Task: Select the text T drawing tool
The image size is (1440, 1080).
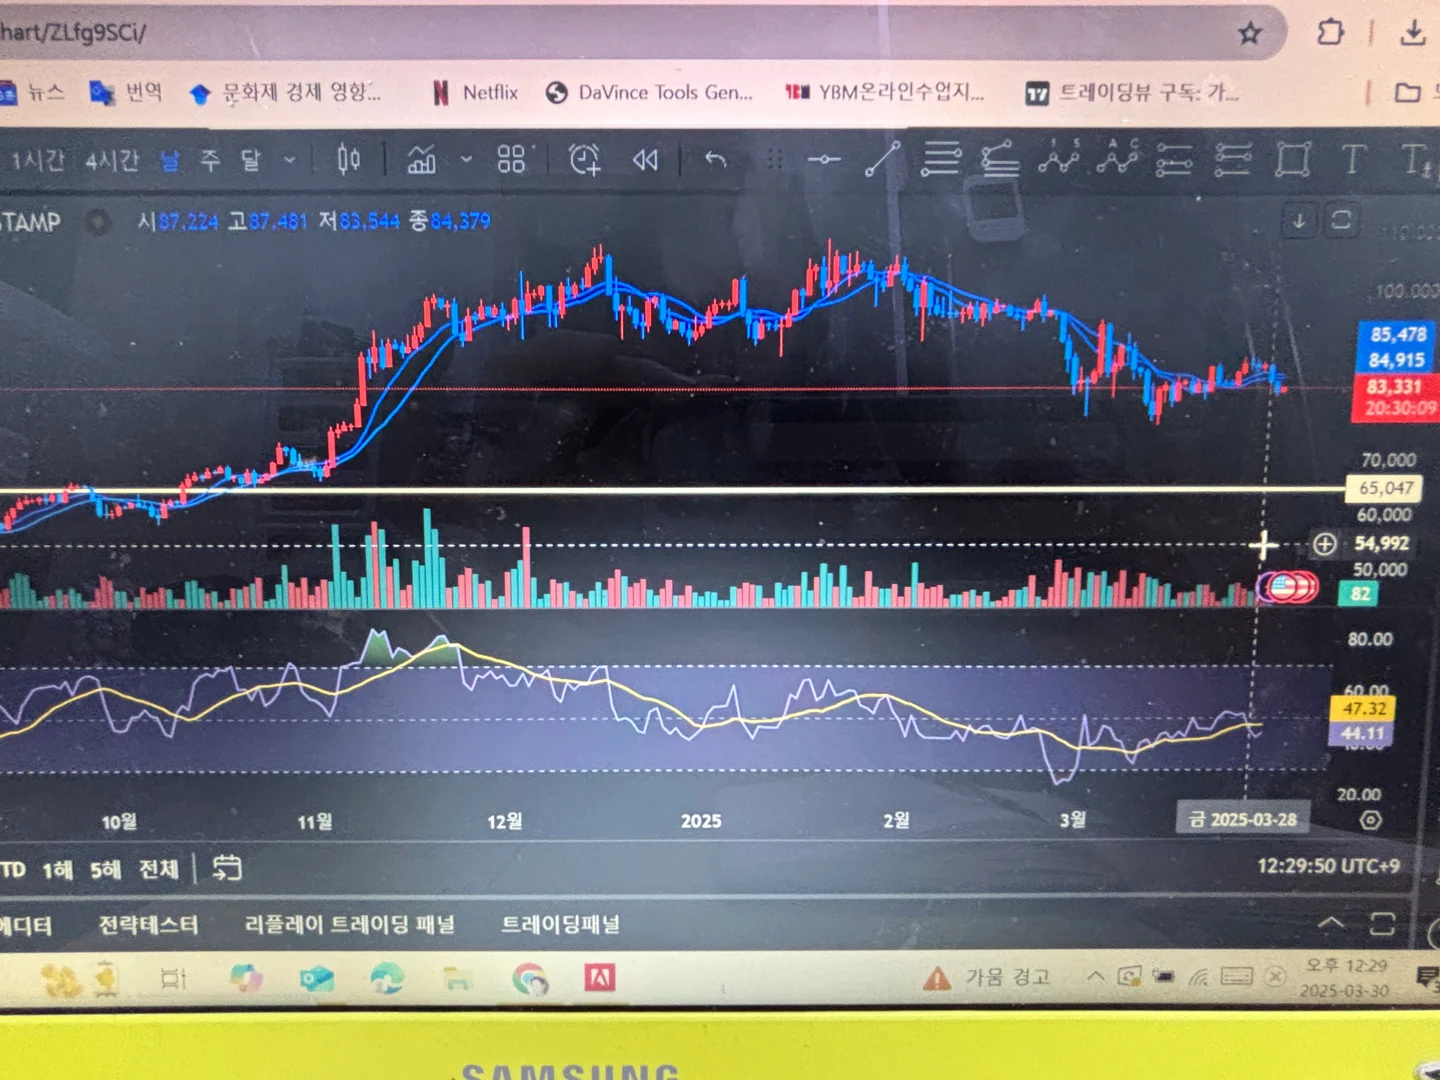Action: (1352, 159)
